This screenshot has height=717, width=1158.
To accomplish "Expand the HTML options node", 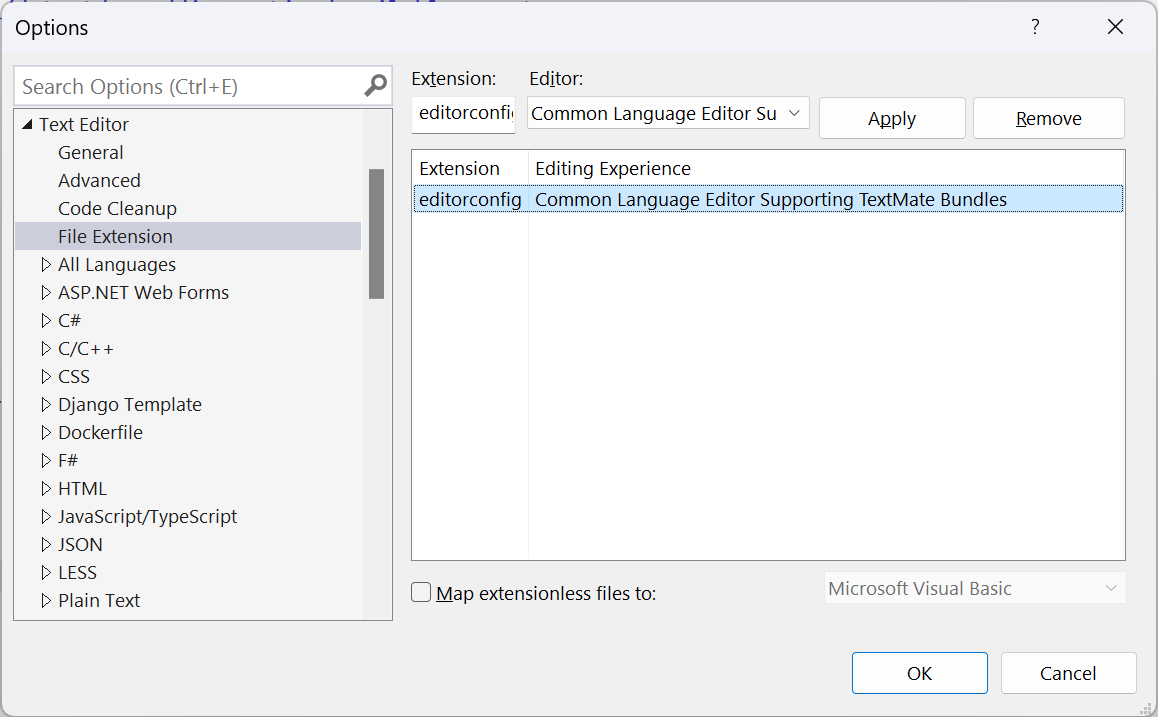I will click(46, 489).
